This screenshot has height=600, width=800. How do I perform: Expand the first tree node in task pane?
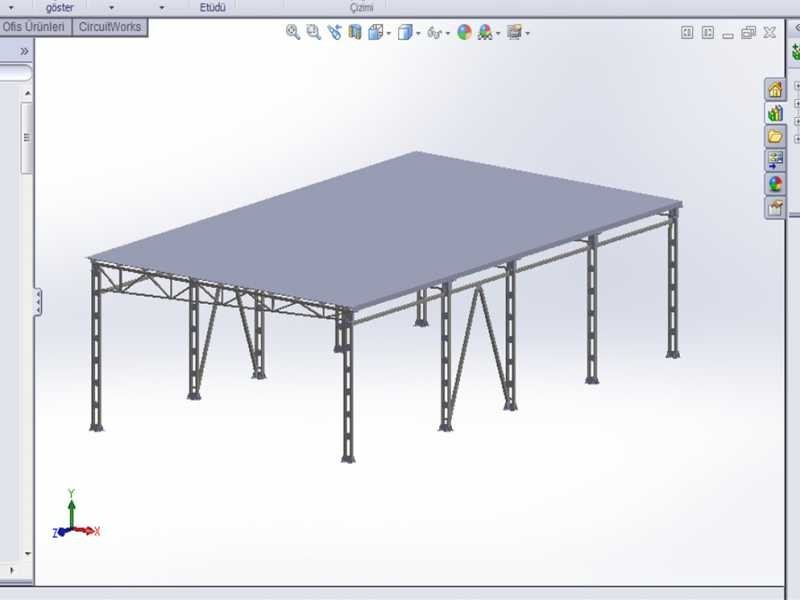[797, 86]
